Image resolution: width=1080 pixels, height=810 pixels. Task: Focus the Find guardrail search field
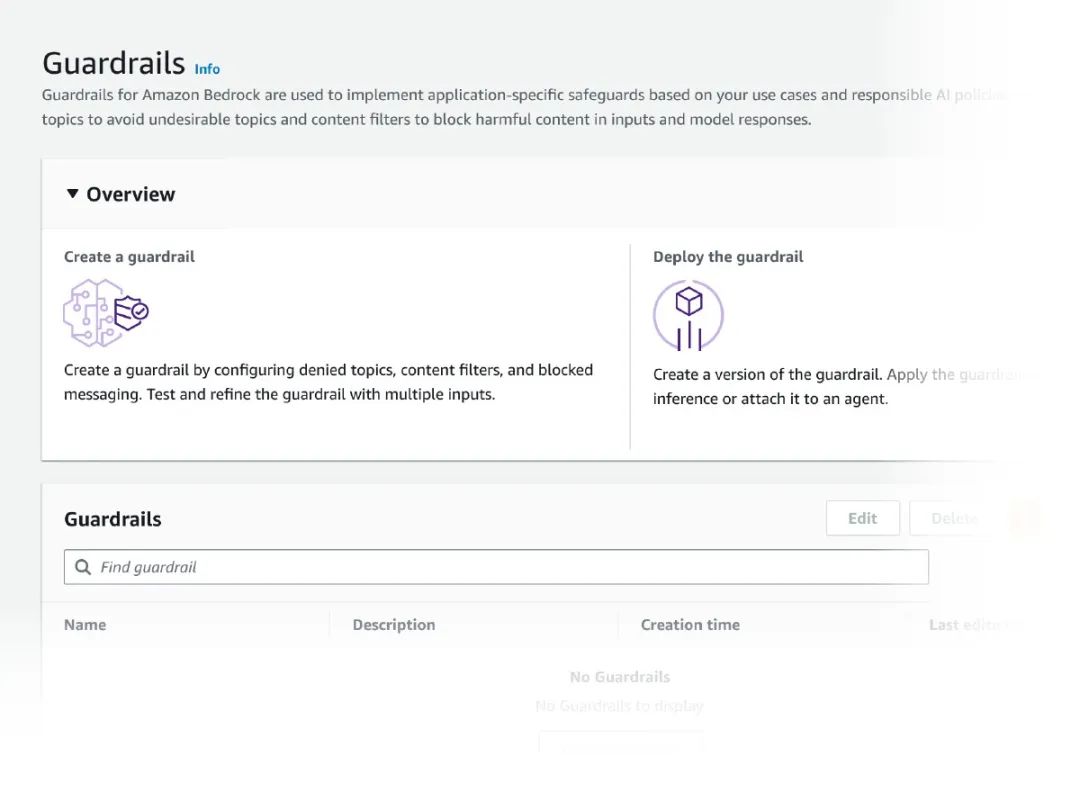500,567
